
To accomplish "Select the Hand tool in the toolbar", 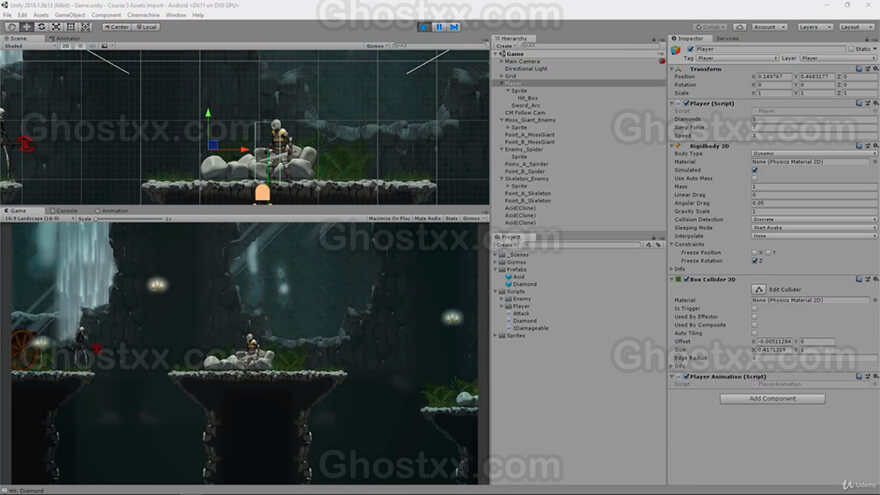I will (11, 26).
